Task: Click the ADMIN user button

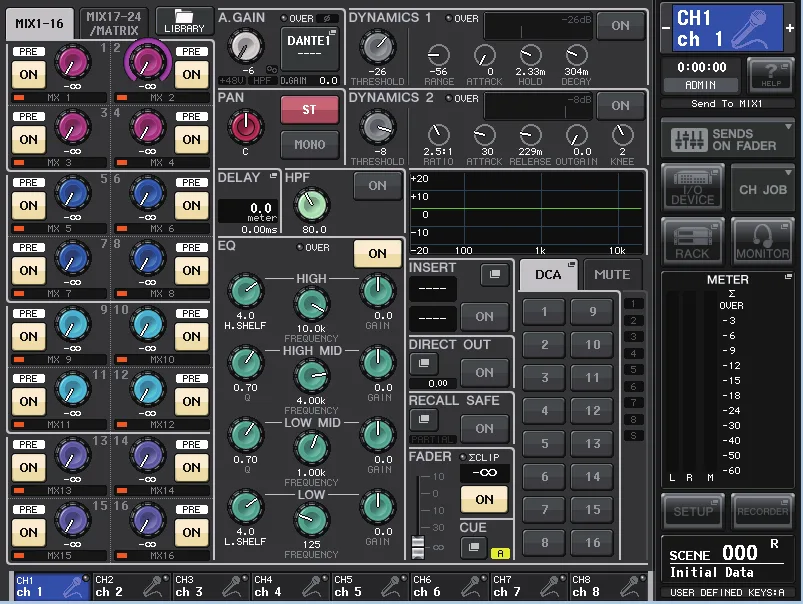Action: pos(701,85)
